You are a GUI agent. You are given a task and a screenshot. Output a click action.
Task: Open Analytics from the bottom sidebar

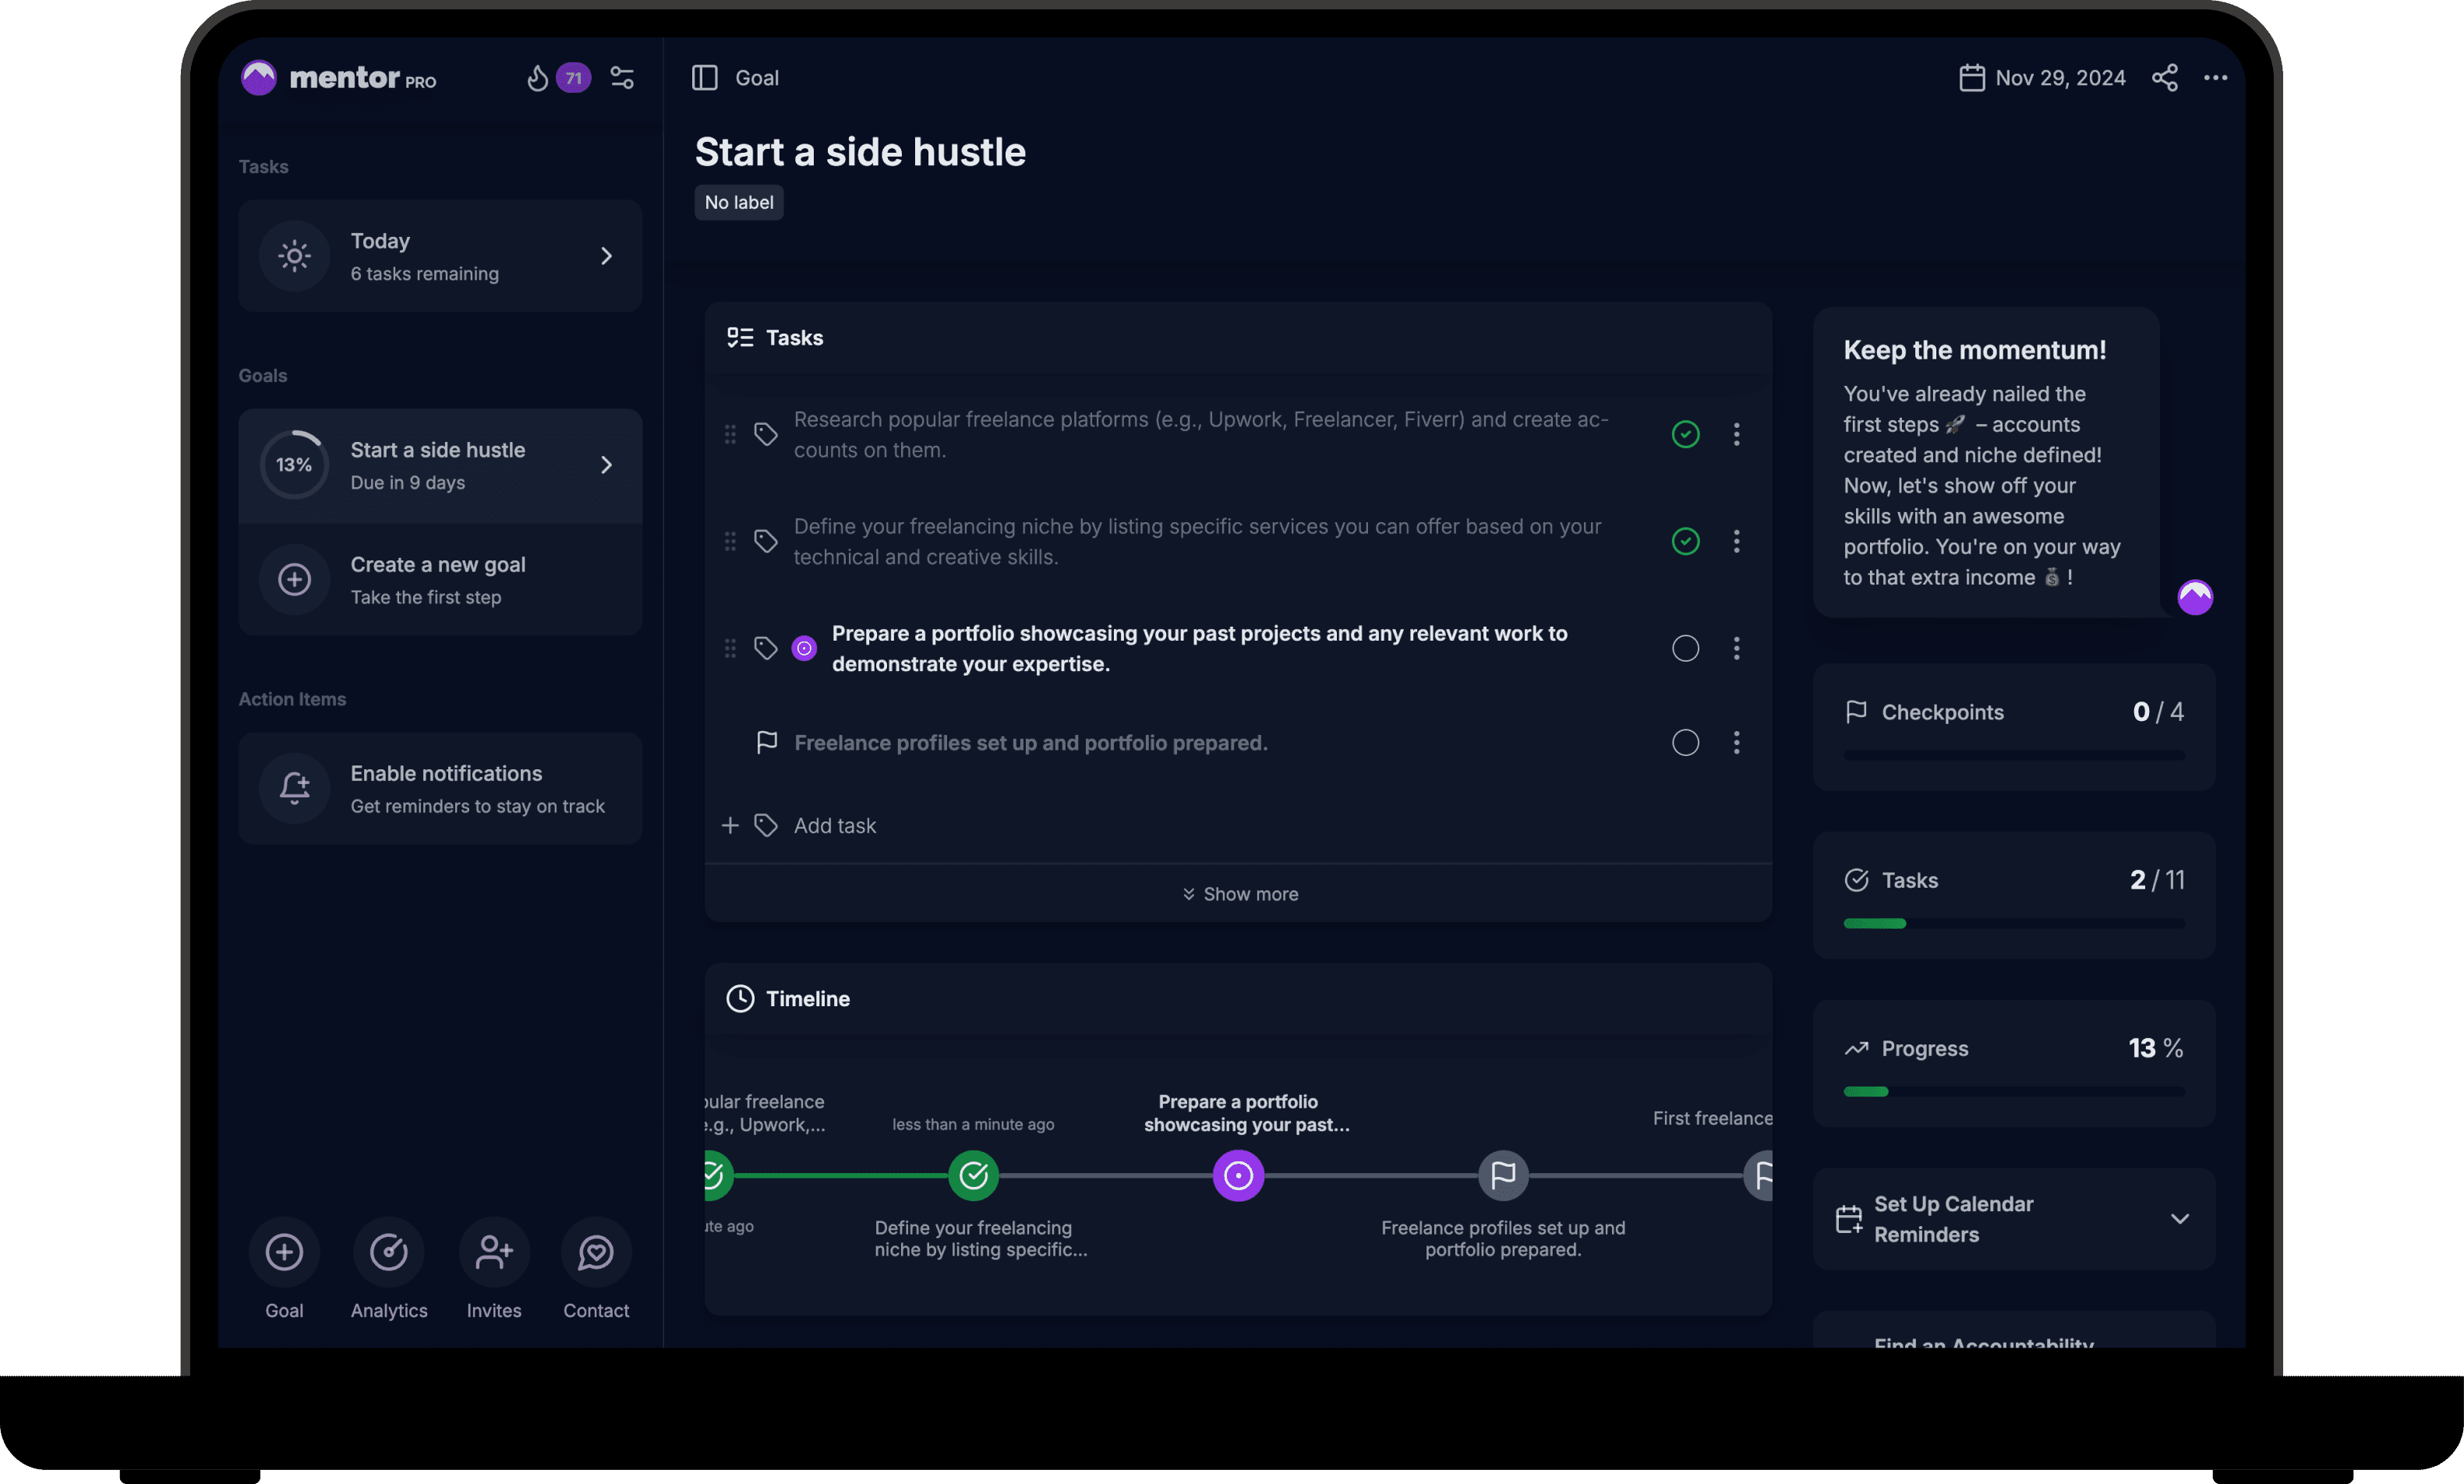(389, 1252)
